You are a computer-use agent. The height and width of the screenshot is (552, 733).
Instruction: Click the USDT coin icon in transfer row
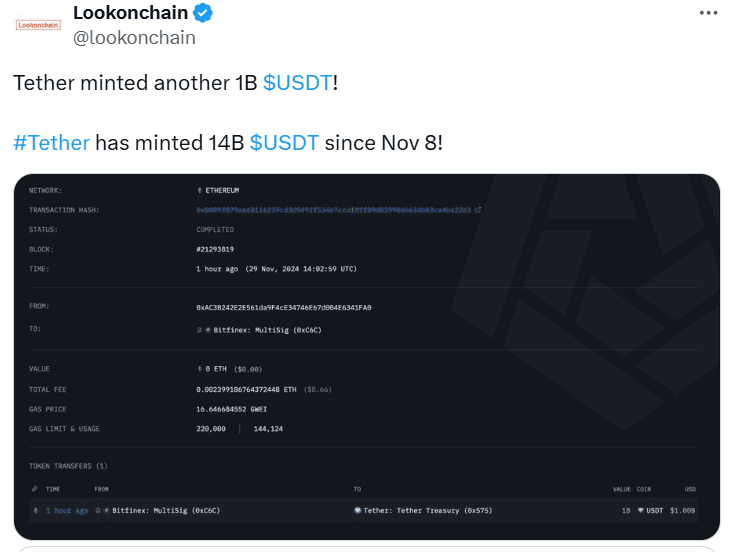640,511
